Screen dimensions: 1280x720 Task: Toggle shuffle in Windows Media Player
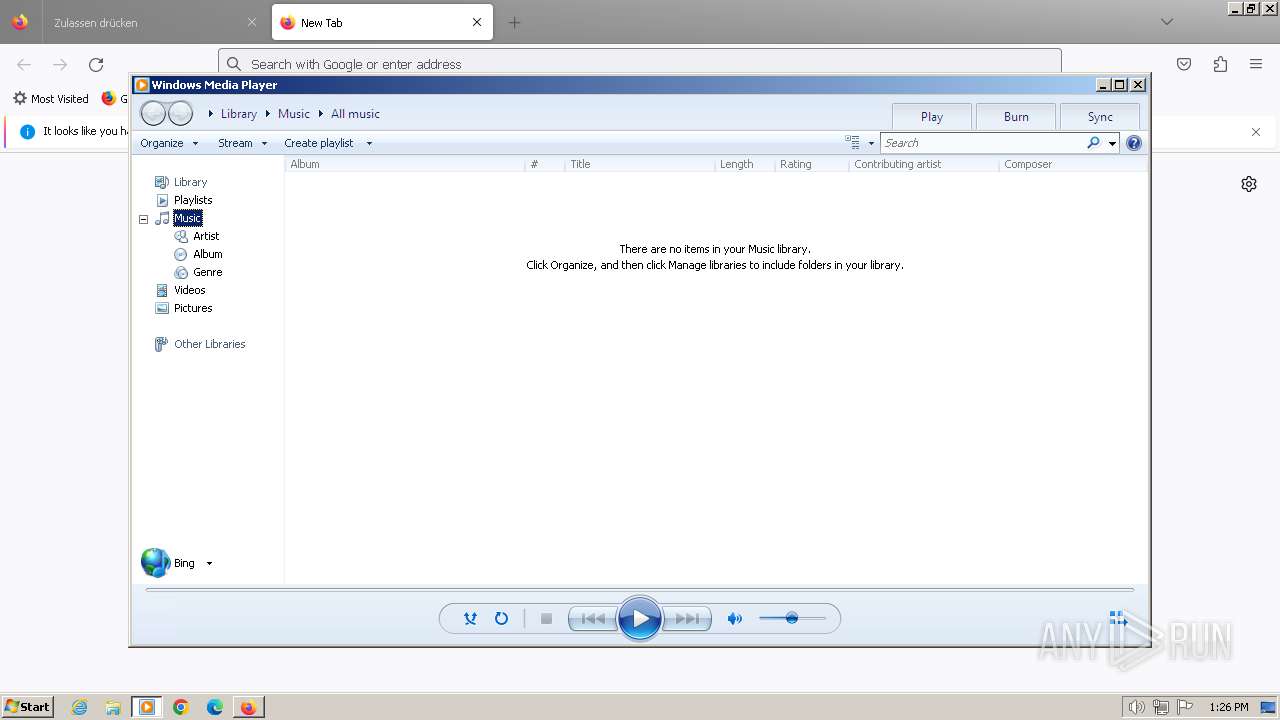coord(470,619)
